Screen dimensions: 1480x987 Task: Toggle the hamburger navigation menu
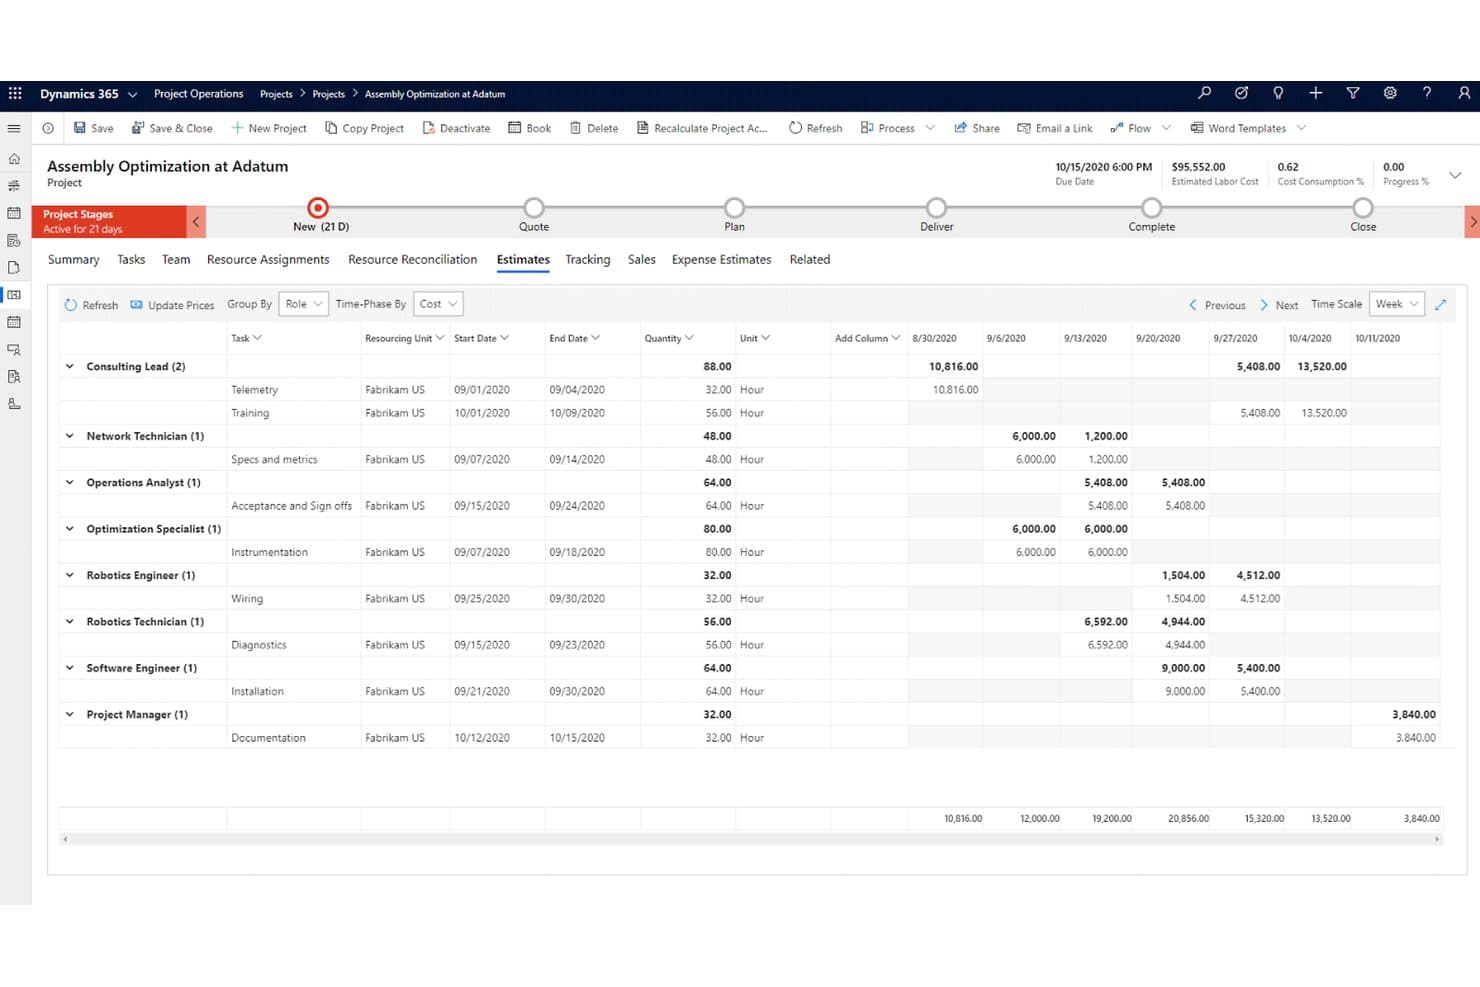[x=14, y=128]
